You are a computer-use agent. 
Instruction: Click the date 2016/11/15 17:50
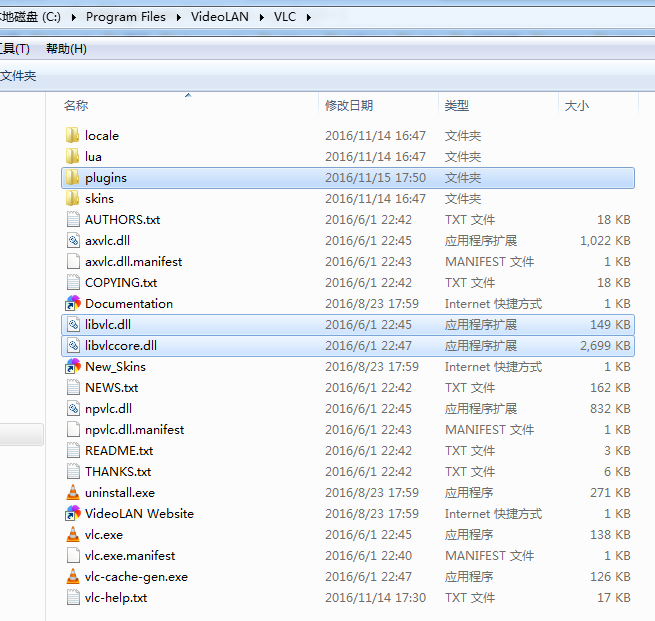376,178
